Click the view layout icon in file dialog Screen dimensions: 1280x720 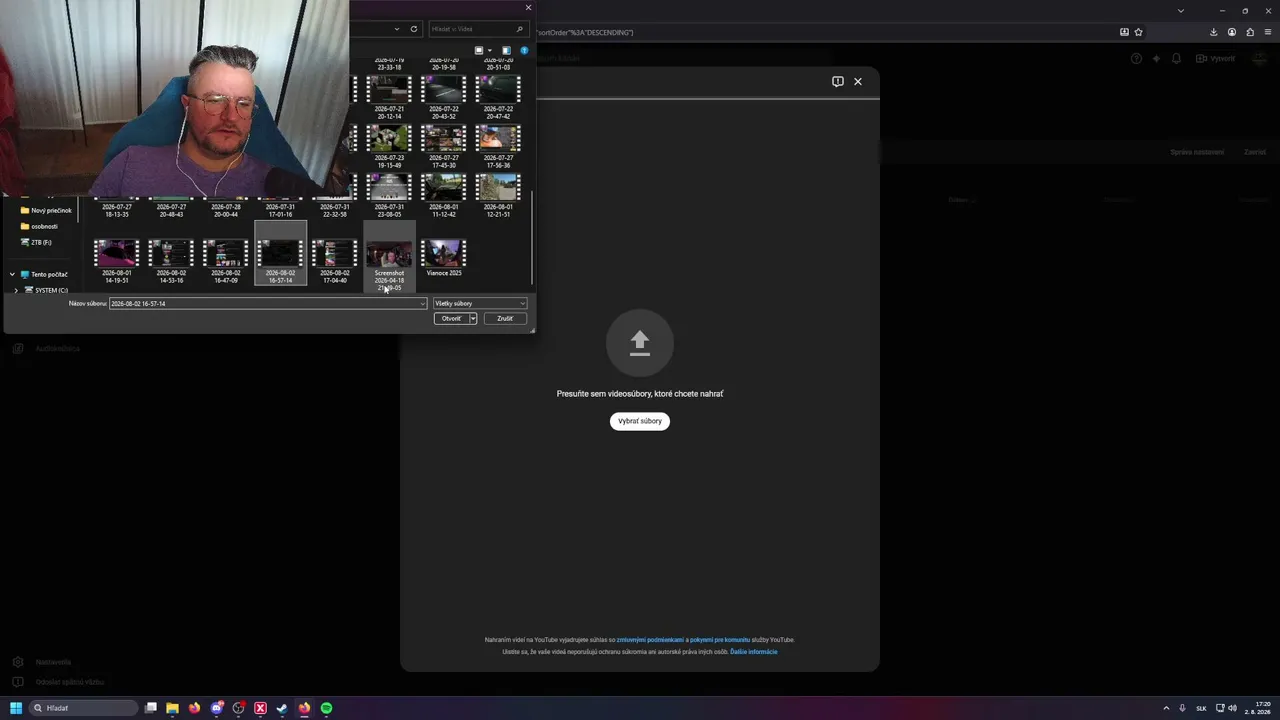(479, 50)
